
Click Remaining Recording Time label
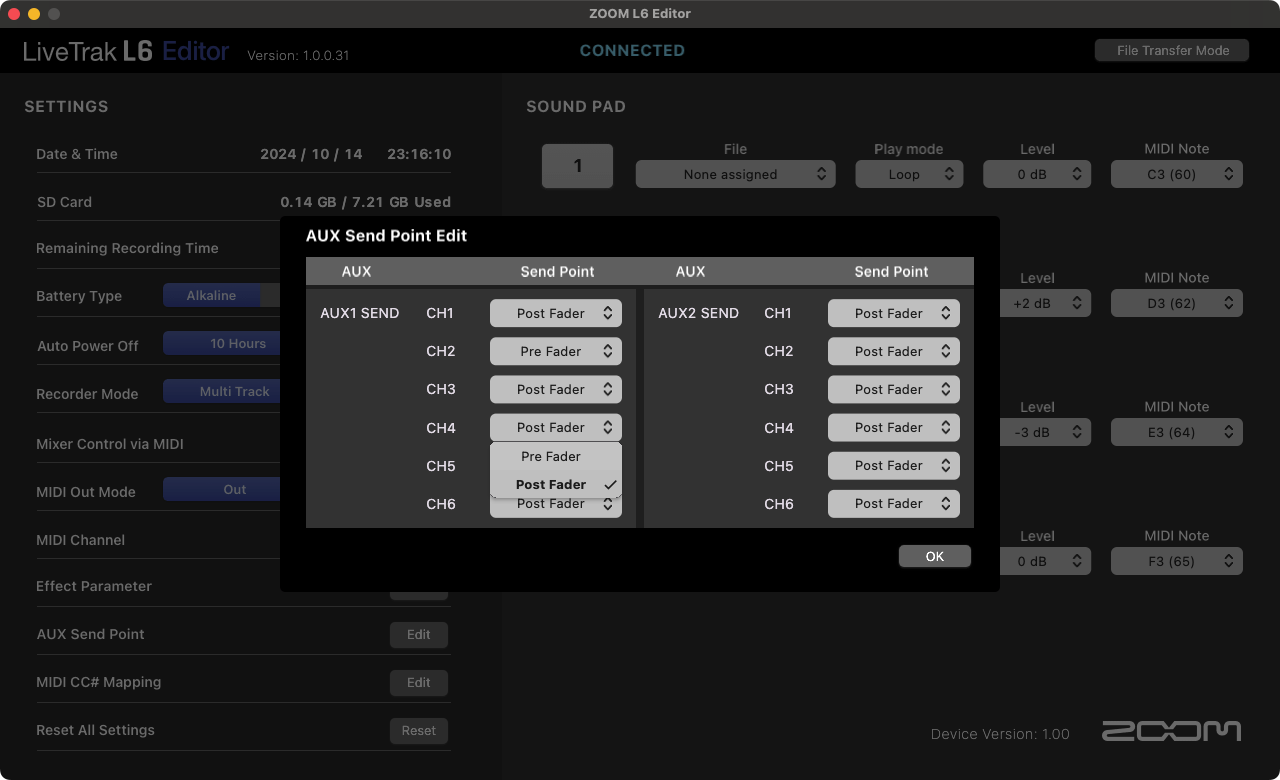tap(127, 248)
